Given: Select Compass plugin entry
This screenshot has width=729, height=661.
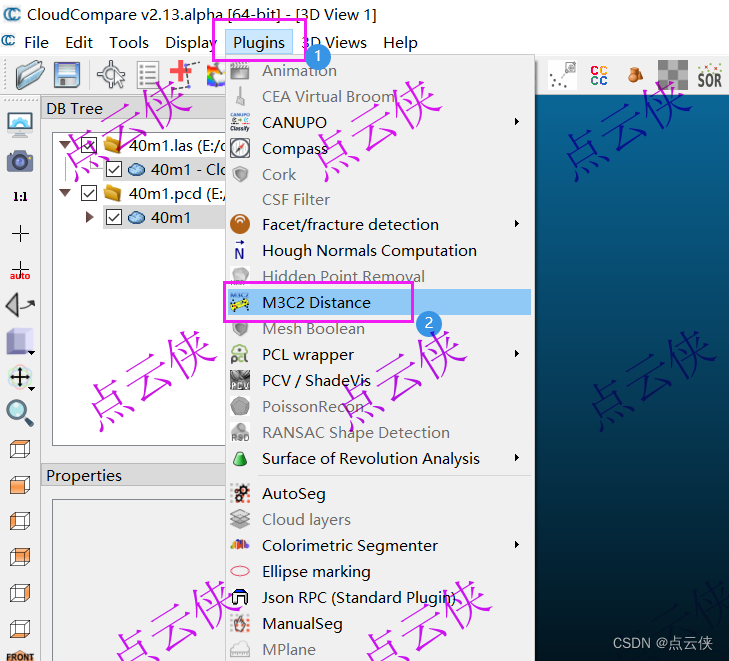Looking at the screenshot, I should point(378,148).
